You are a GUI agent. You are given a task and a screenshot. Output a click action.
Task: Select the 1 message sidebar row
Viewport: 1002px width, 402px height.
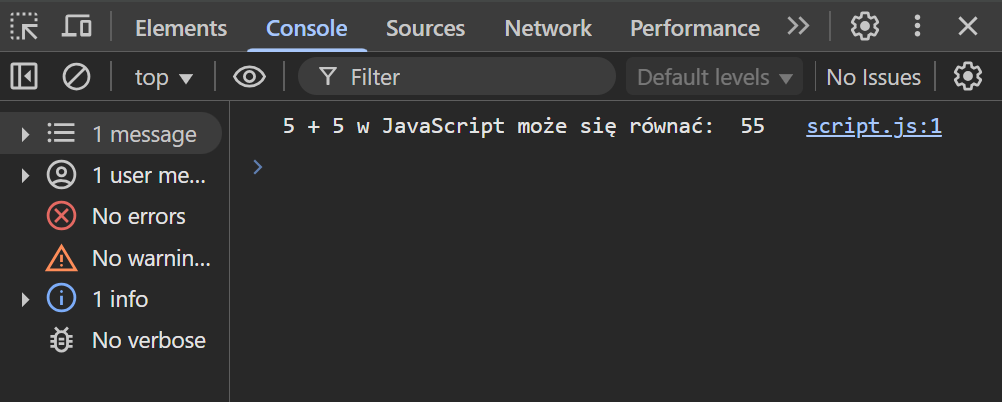coord(111,134)
